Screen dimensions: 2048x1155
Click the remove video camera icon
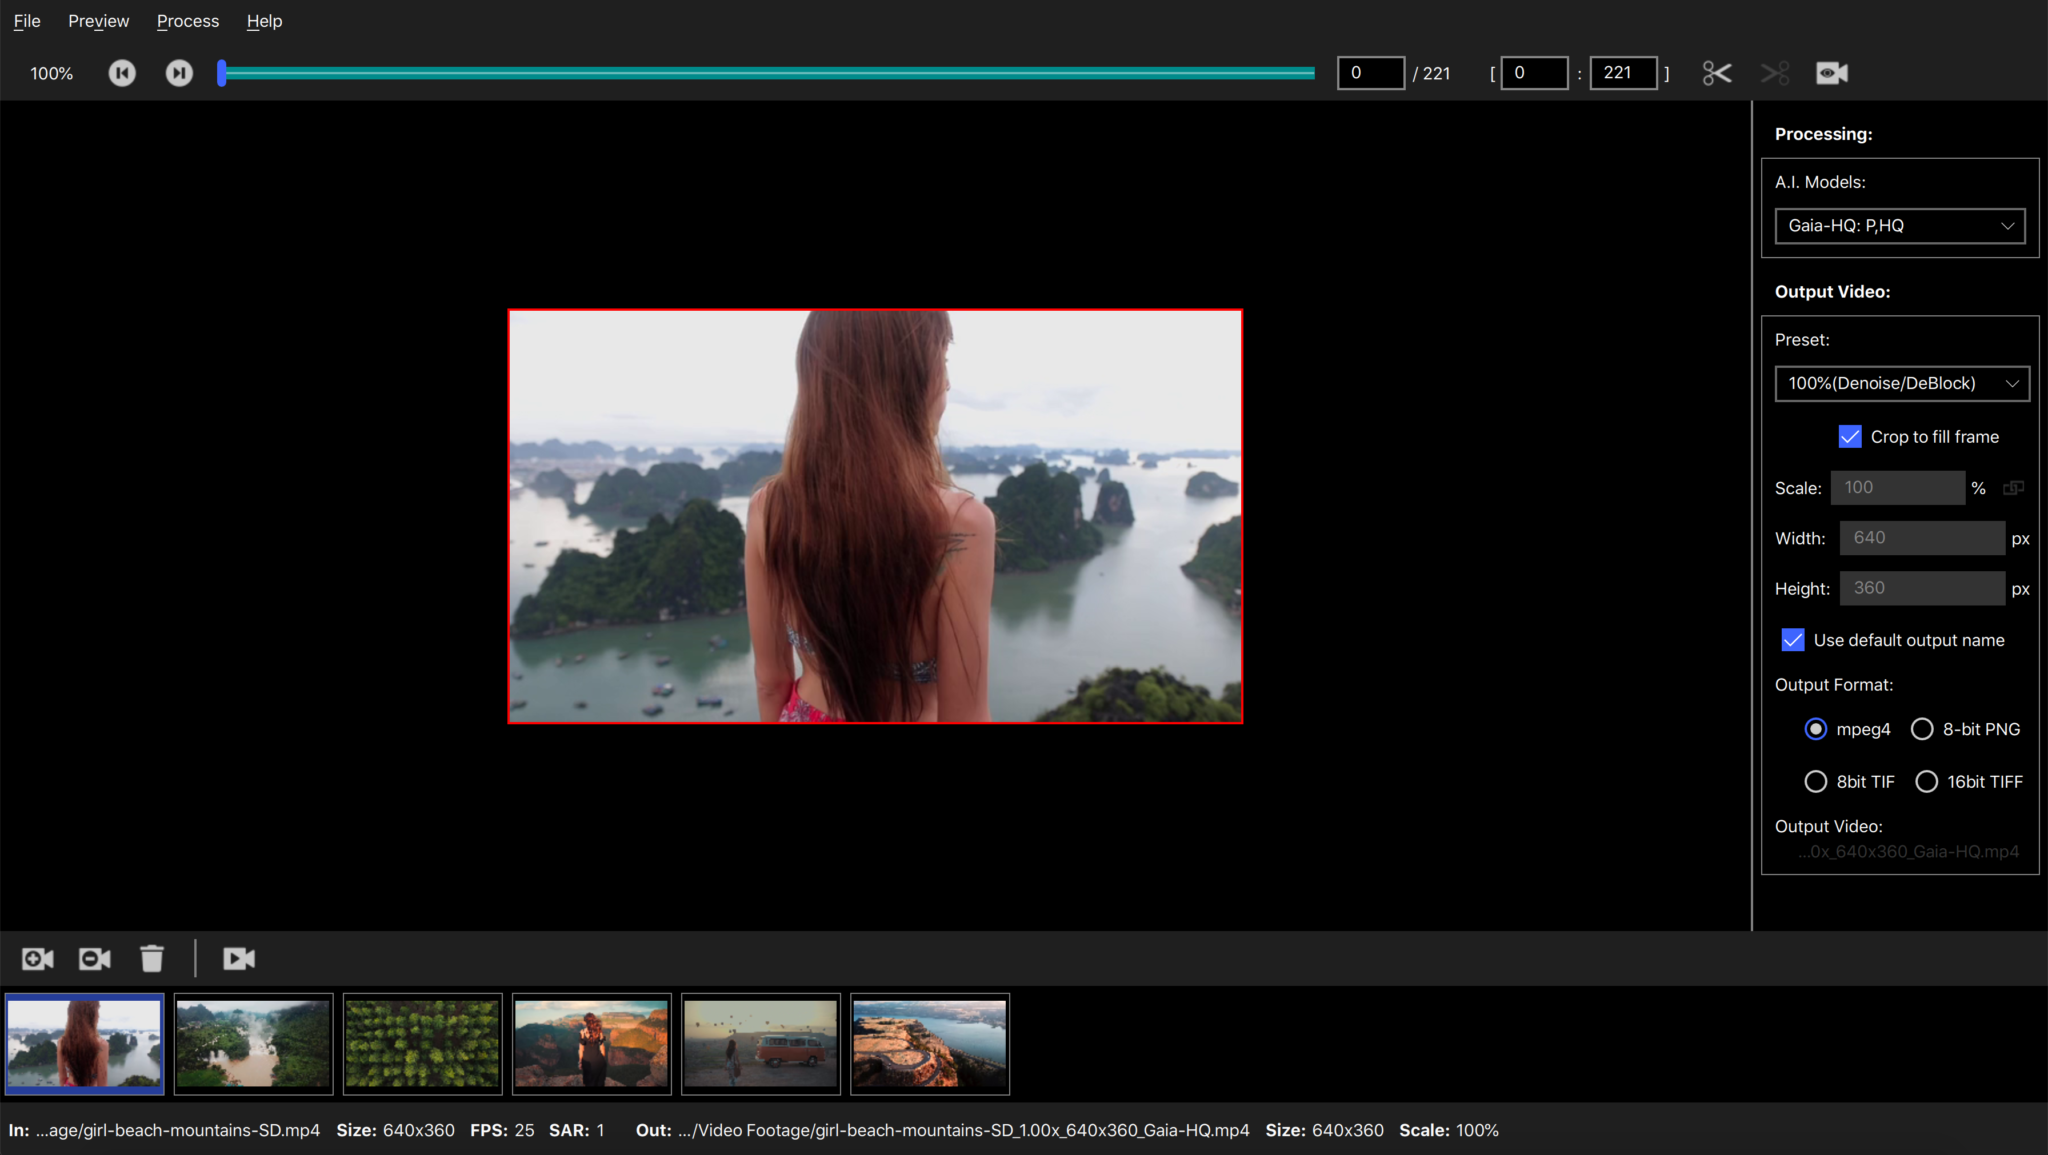95,959
